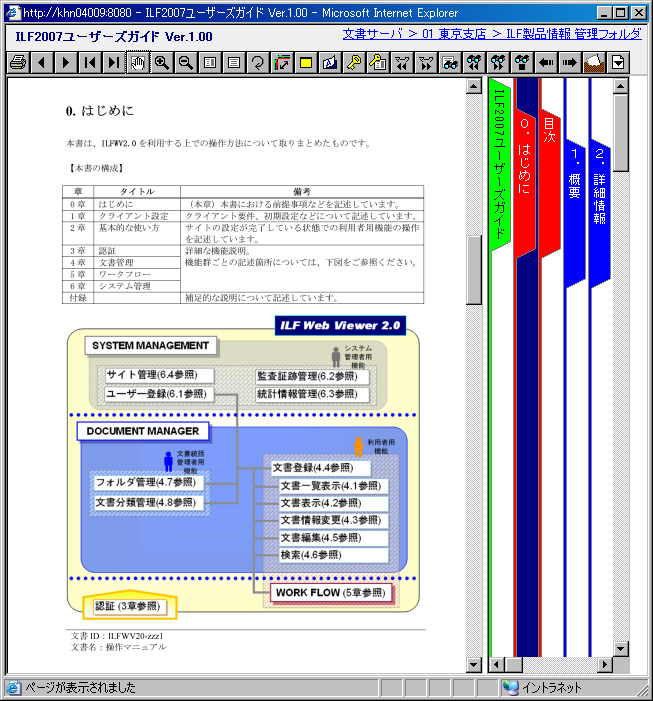Open the toolbar's dropdown arrow button at far right
Screen dimensions: 653x701
[619, 63]
